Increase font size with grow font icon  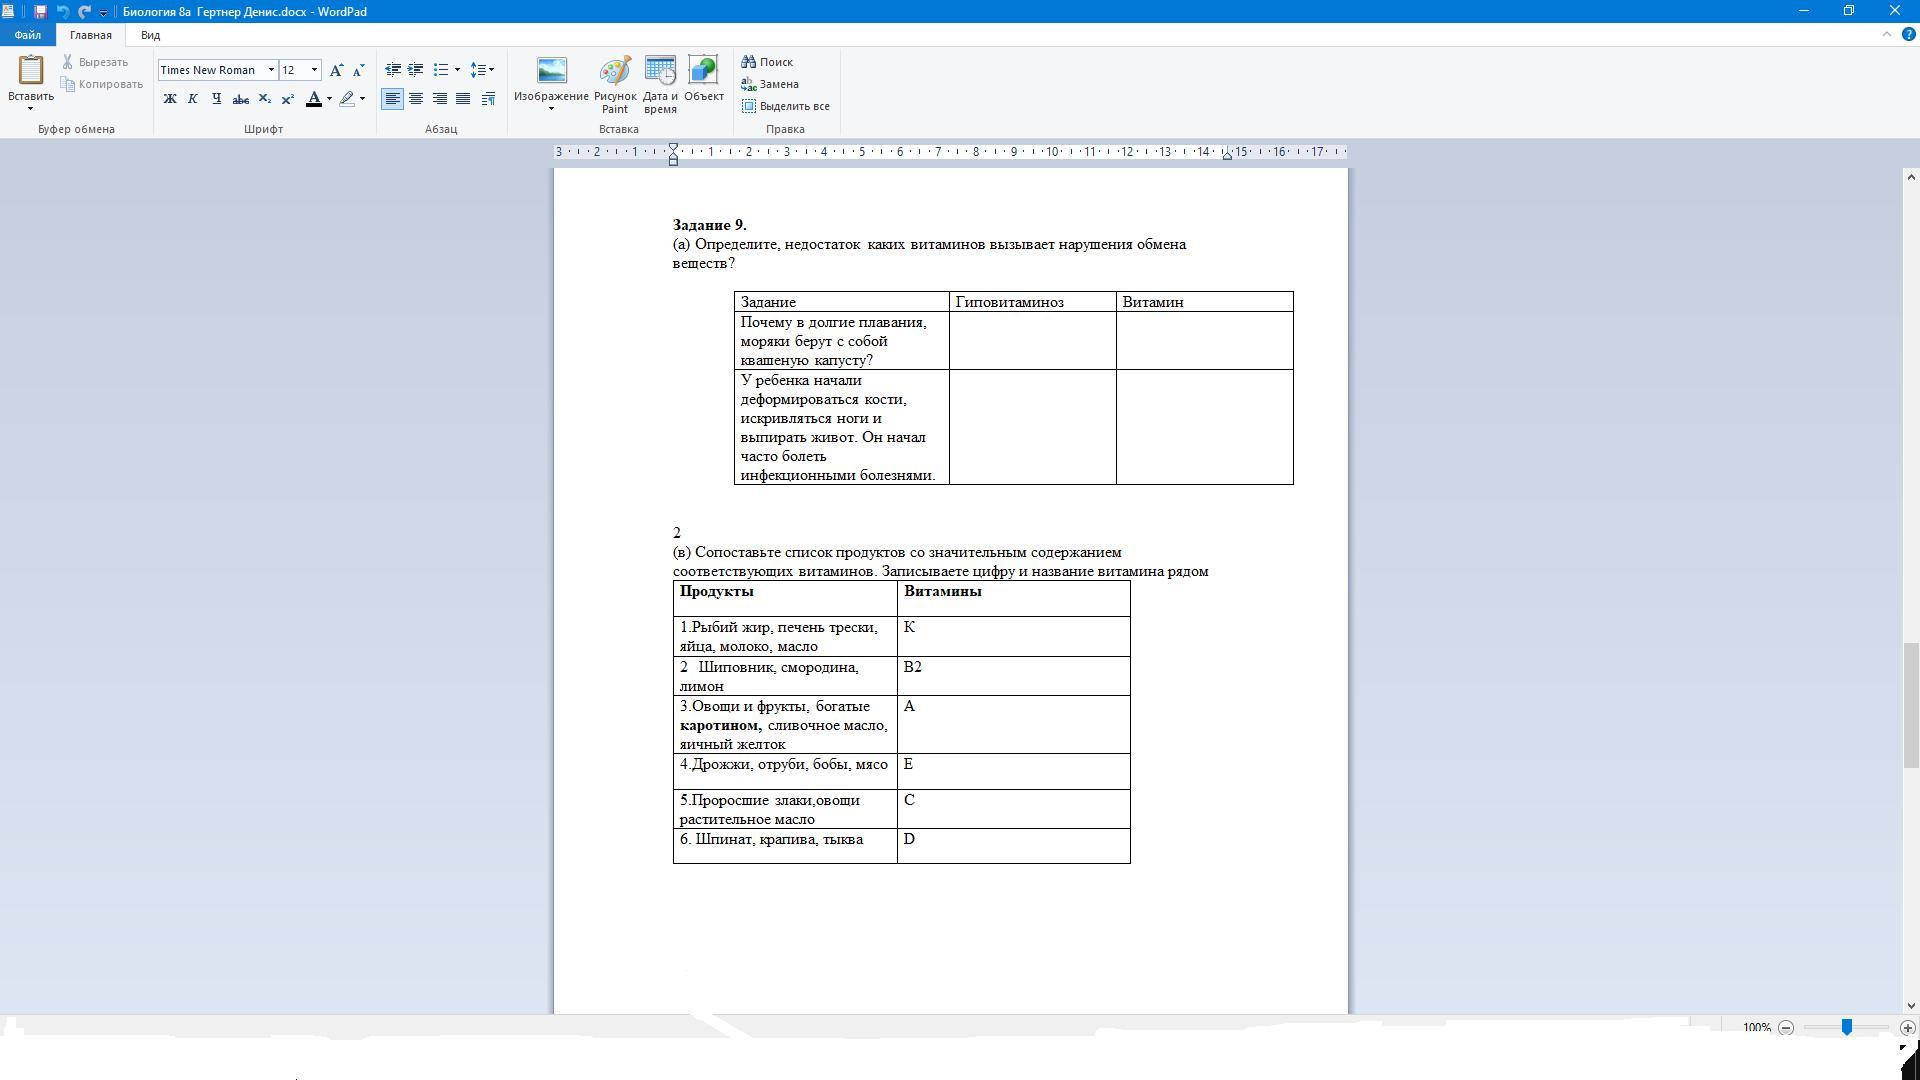[337, 70]
